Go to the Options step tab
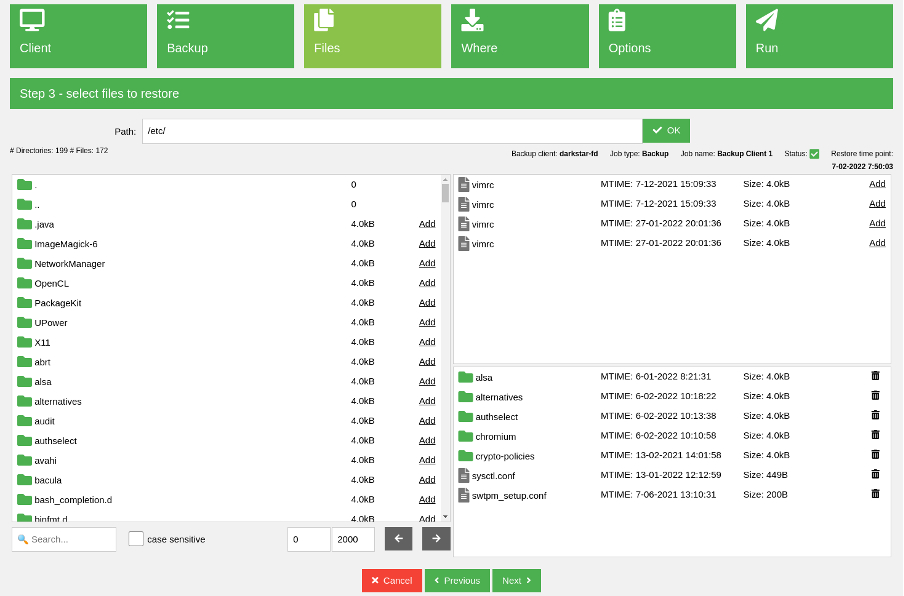Screen dimensions: 904x596 pyautogui.click(x=667, y=36)
